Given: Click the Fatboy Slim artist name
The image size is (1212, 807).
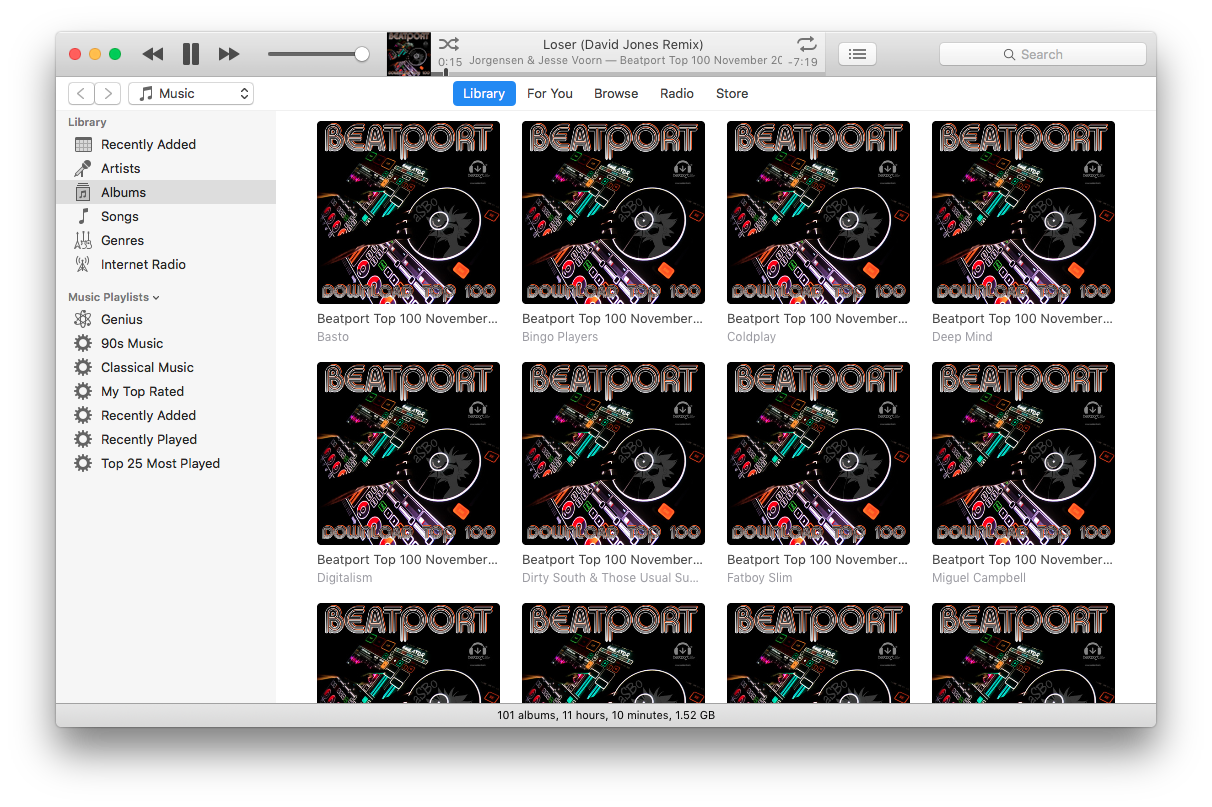Looking at the screenshot, I should tap(760, 578).
